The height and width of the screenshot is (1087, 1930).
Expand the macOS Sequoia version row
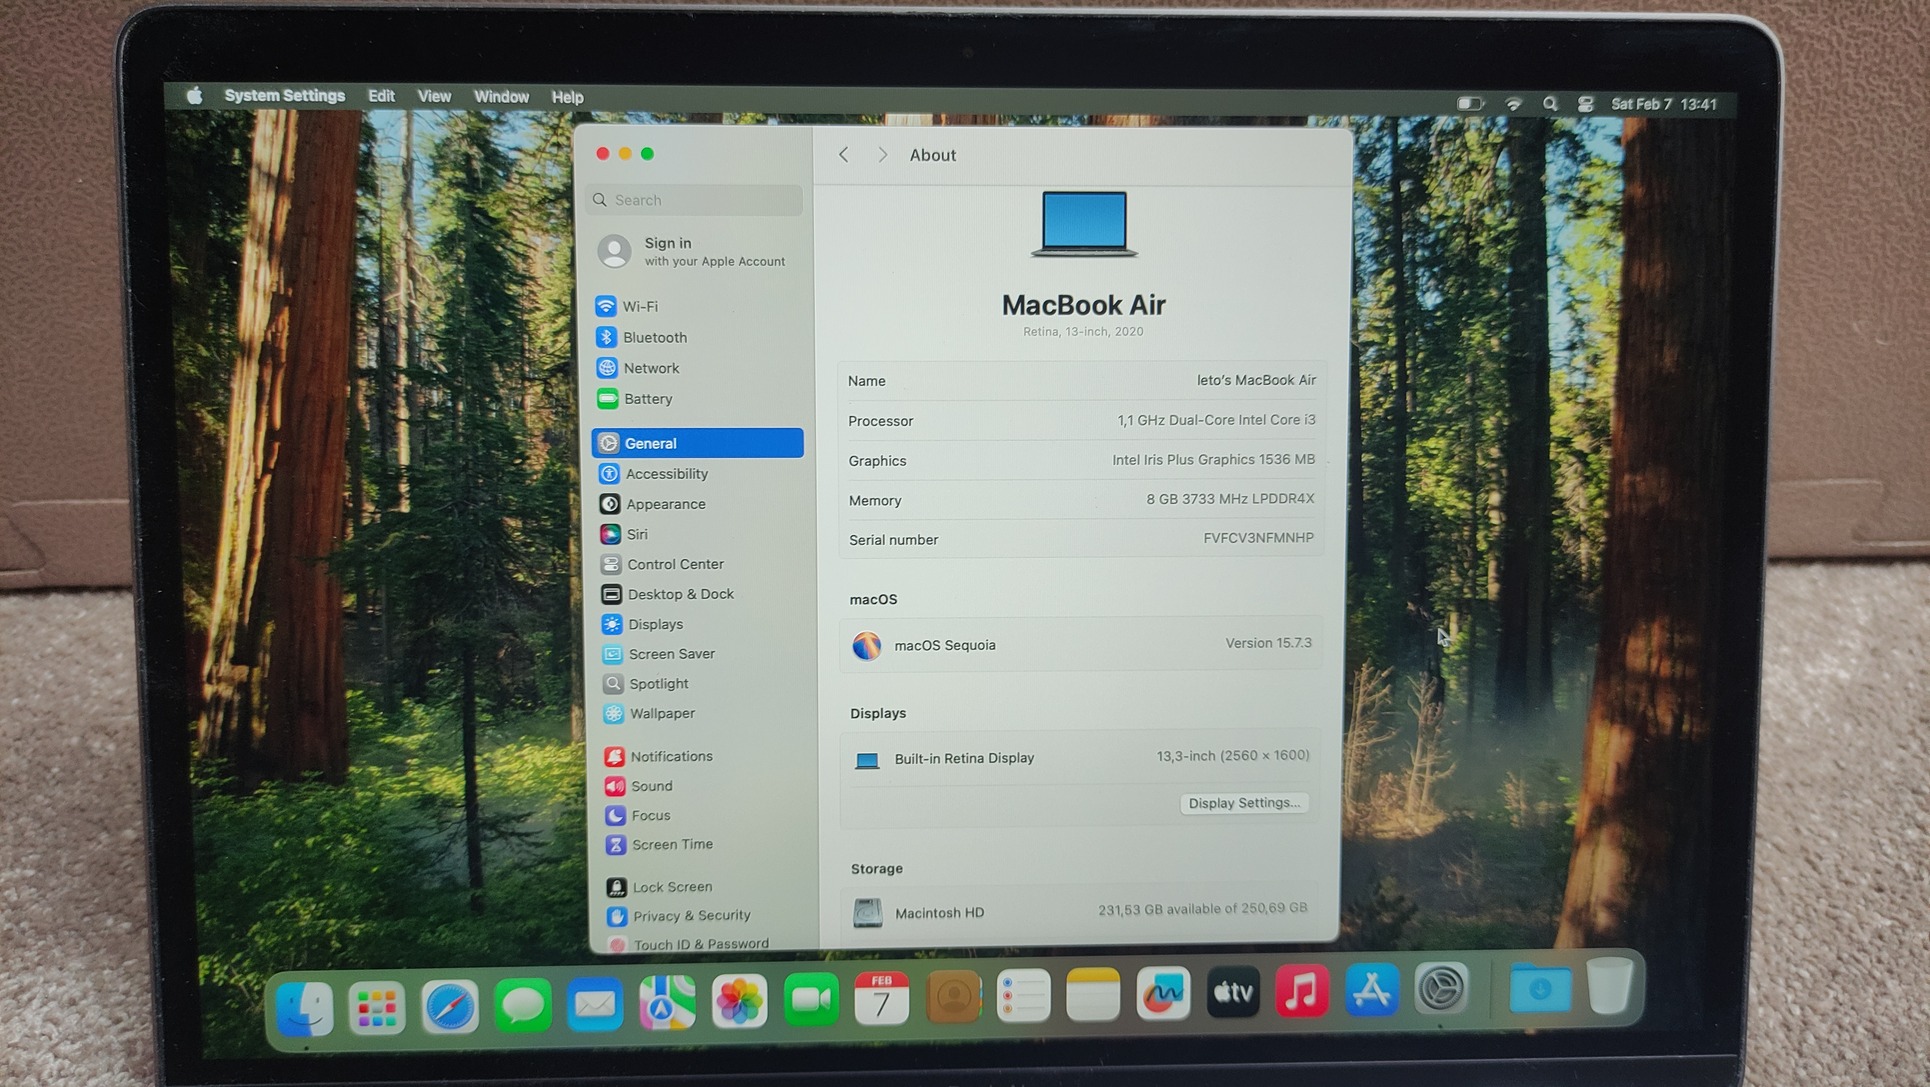click(1081, 644)
